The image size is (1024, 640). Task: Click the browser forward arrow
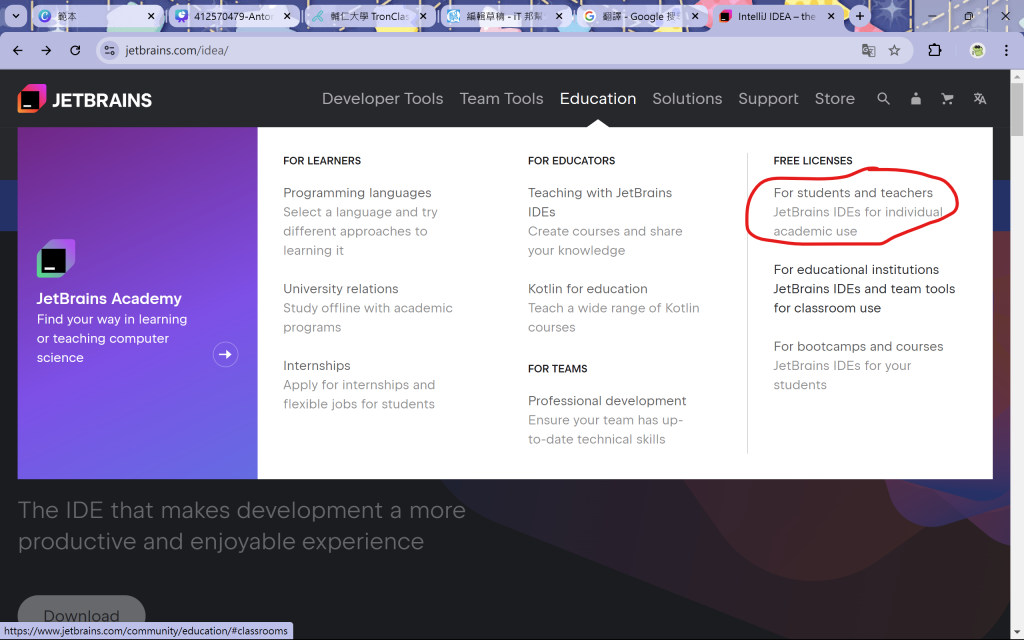46,50
